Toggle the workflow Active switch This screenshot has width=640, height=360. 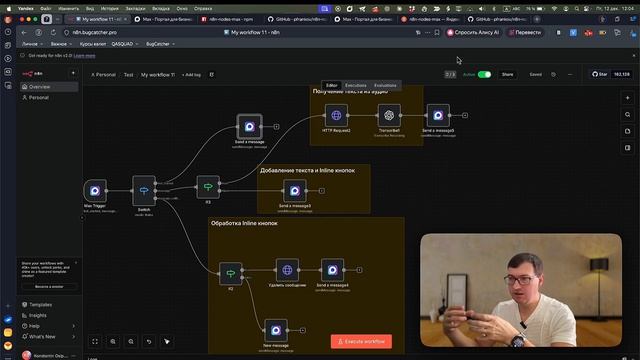coord(484,74)
